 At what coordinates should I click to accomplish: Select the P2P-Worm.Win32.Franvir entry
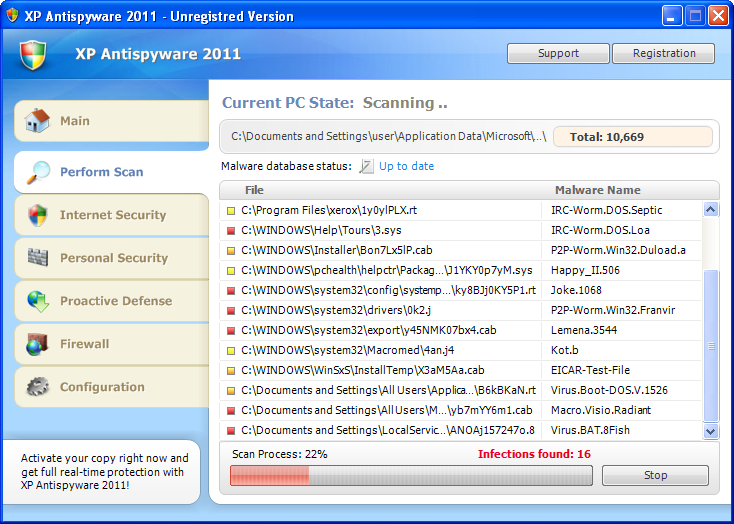point(613,310)
